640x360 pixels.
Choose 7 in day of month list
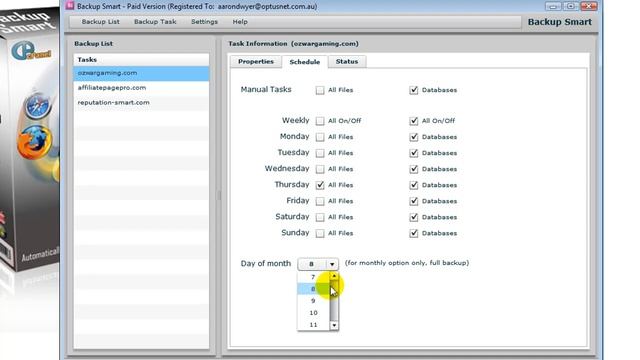[x=313, y=277]
